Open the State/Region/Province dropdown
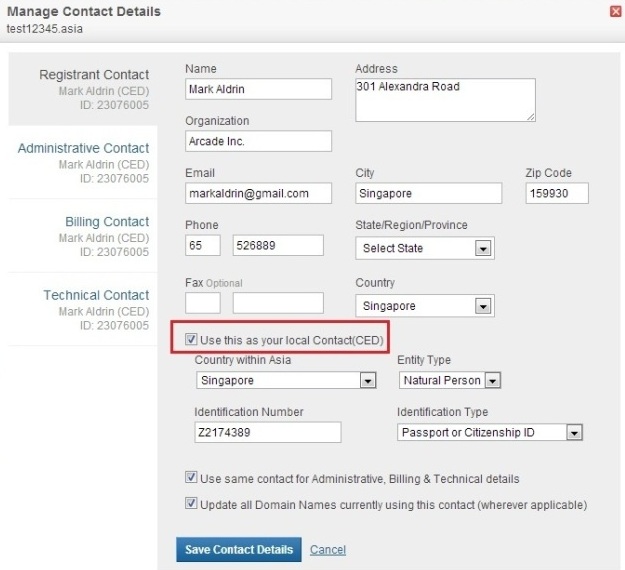Screen dimensions: 625x570 (425, 248)
